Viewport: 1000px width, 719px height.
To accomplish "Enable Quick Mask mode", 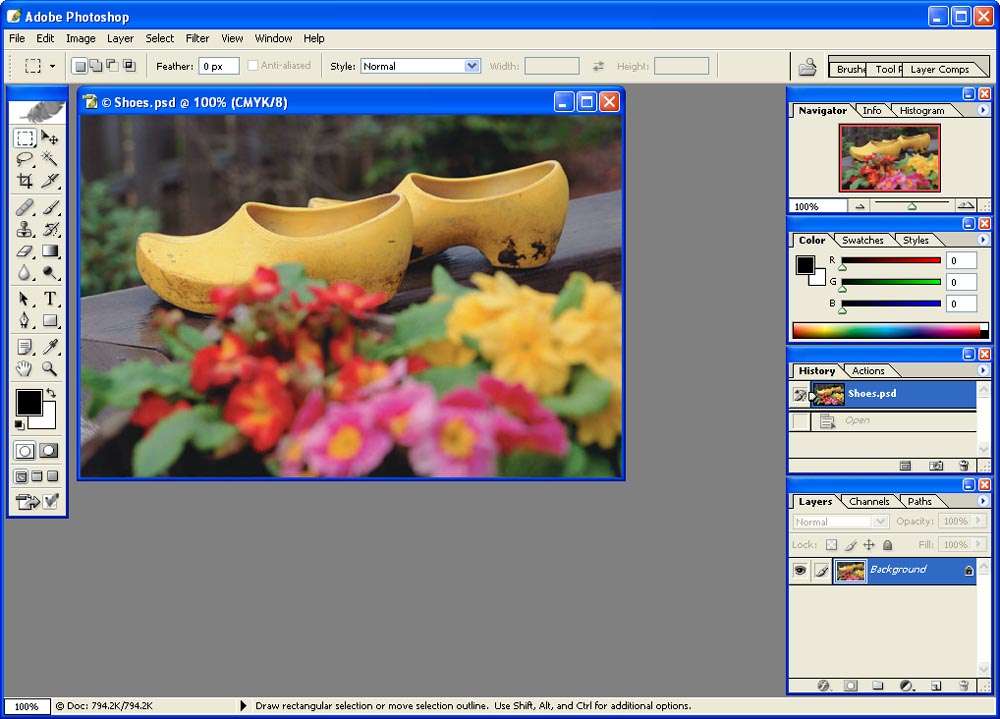I will [x=49, y=451].
